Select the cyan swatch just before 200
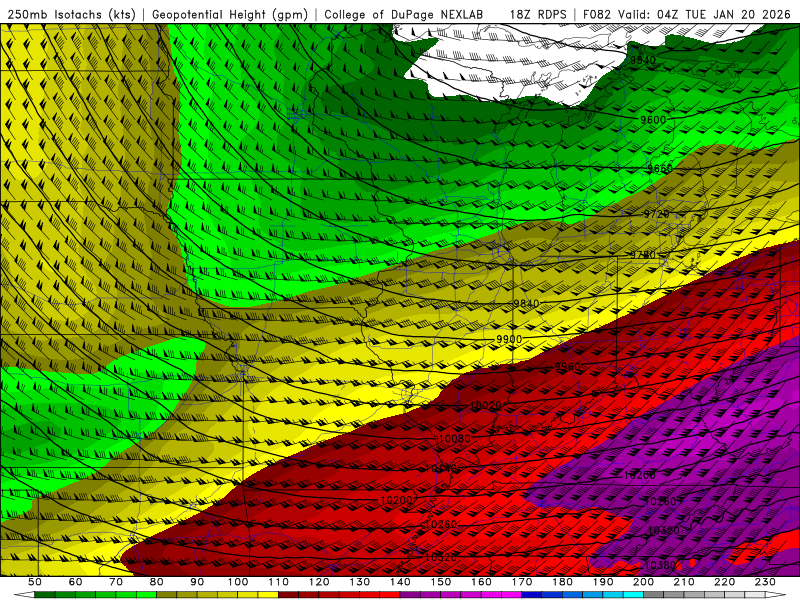800x600 pixels. tap(634, 595)
